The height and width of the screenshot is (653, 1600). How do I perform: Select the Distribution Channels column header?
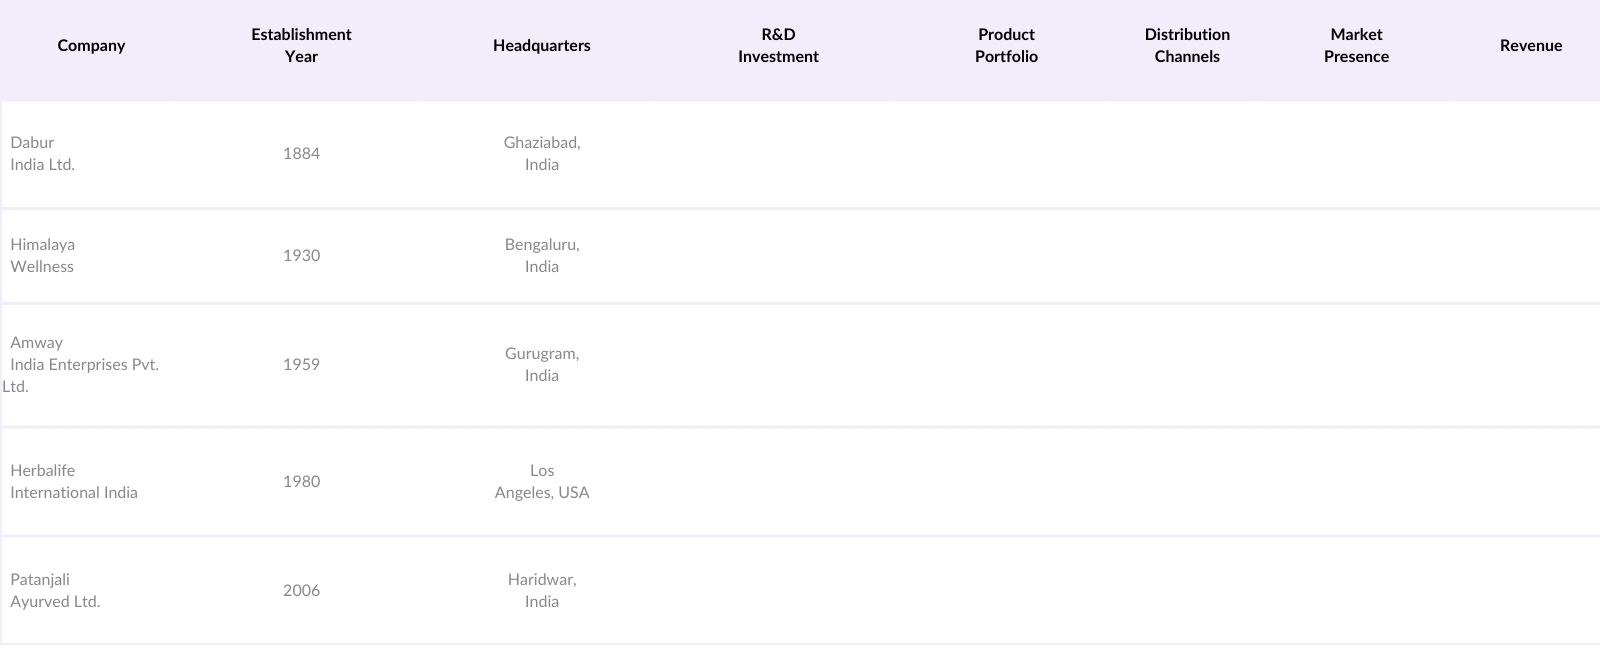1187,46
